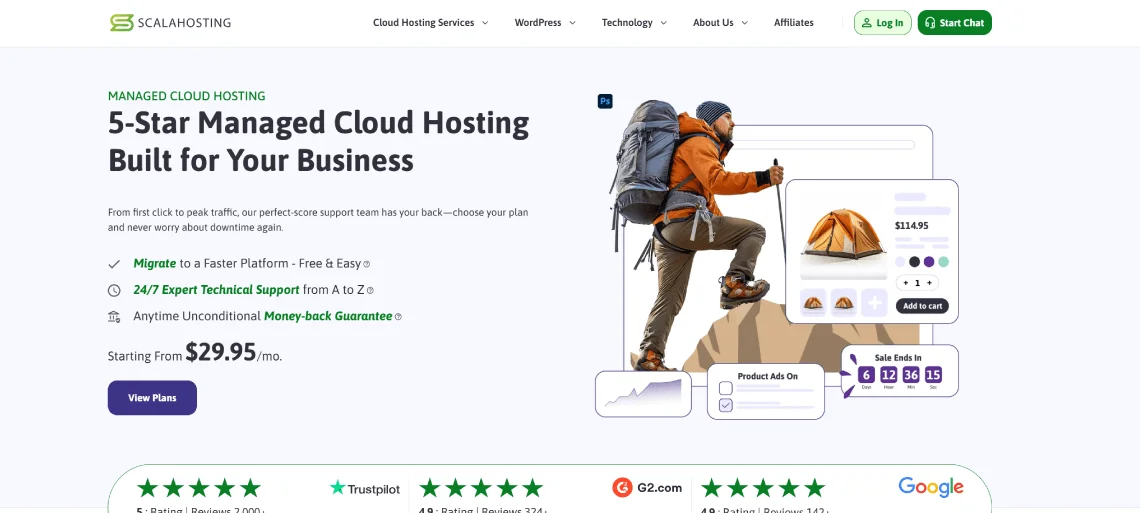Select the lavender tent color swatch
The image size is (1140, 513).
pyautogui.click(x=900, y=262)
